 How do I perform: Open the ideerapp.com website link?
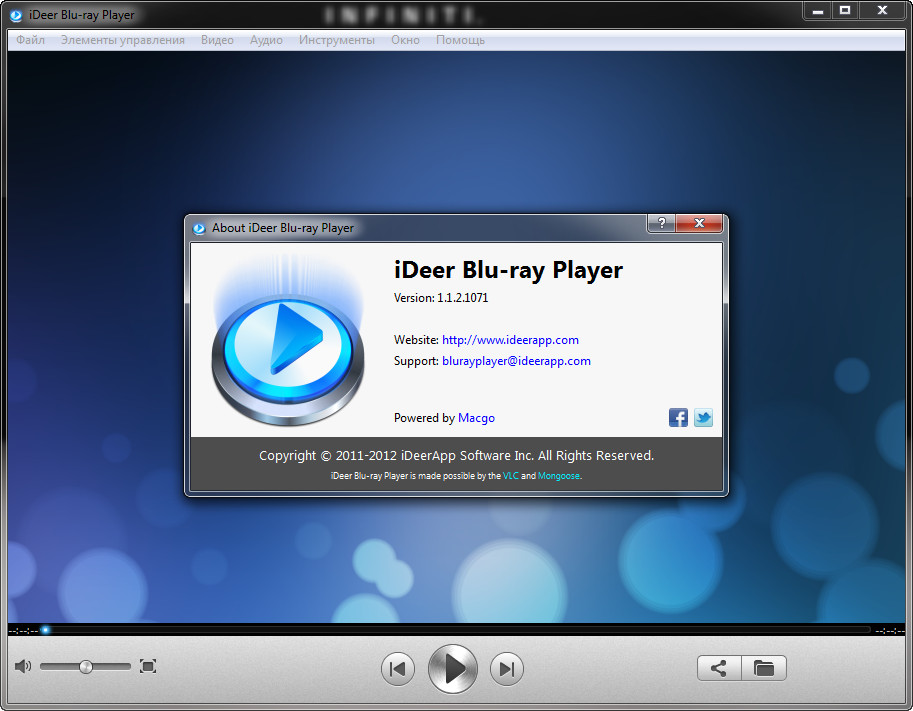tap(510, 340)
